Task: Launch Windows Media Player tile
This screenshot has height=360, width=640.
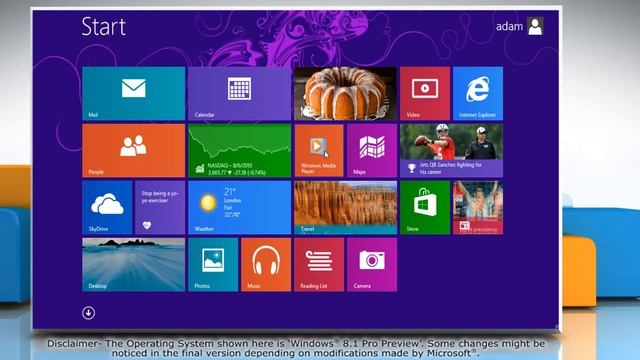Action: 319,151
